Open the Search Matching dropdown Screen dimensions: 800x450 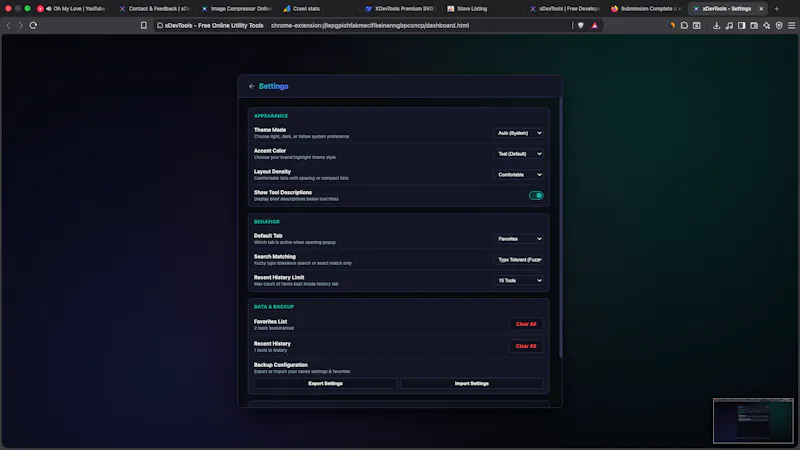click(x=518, y=260)
